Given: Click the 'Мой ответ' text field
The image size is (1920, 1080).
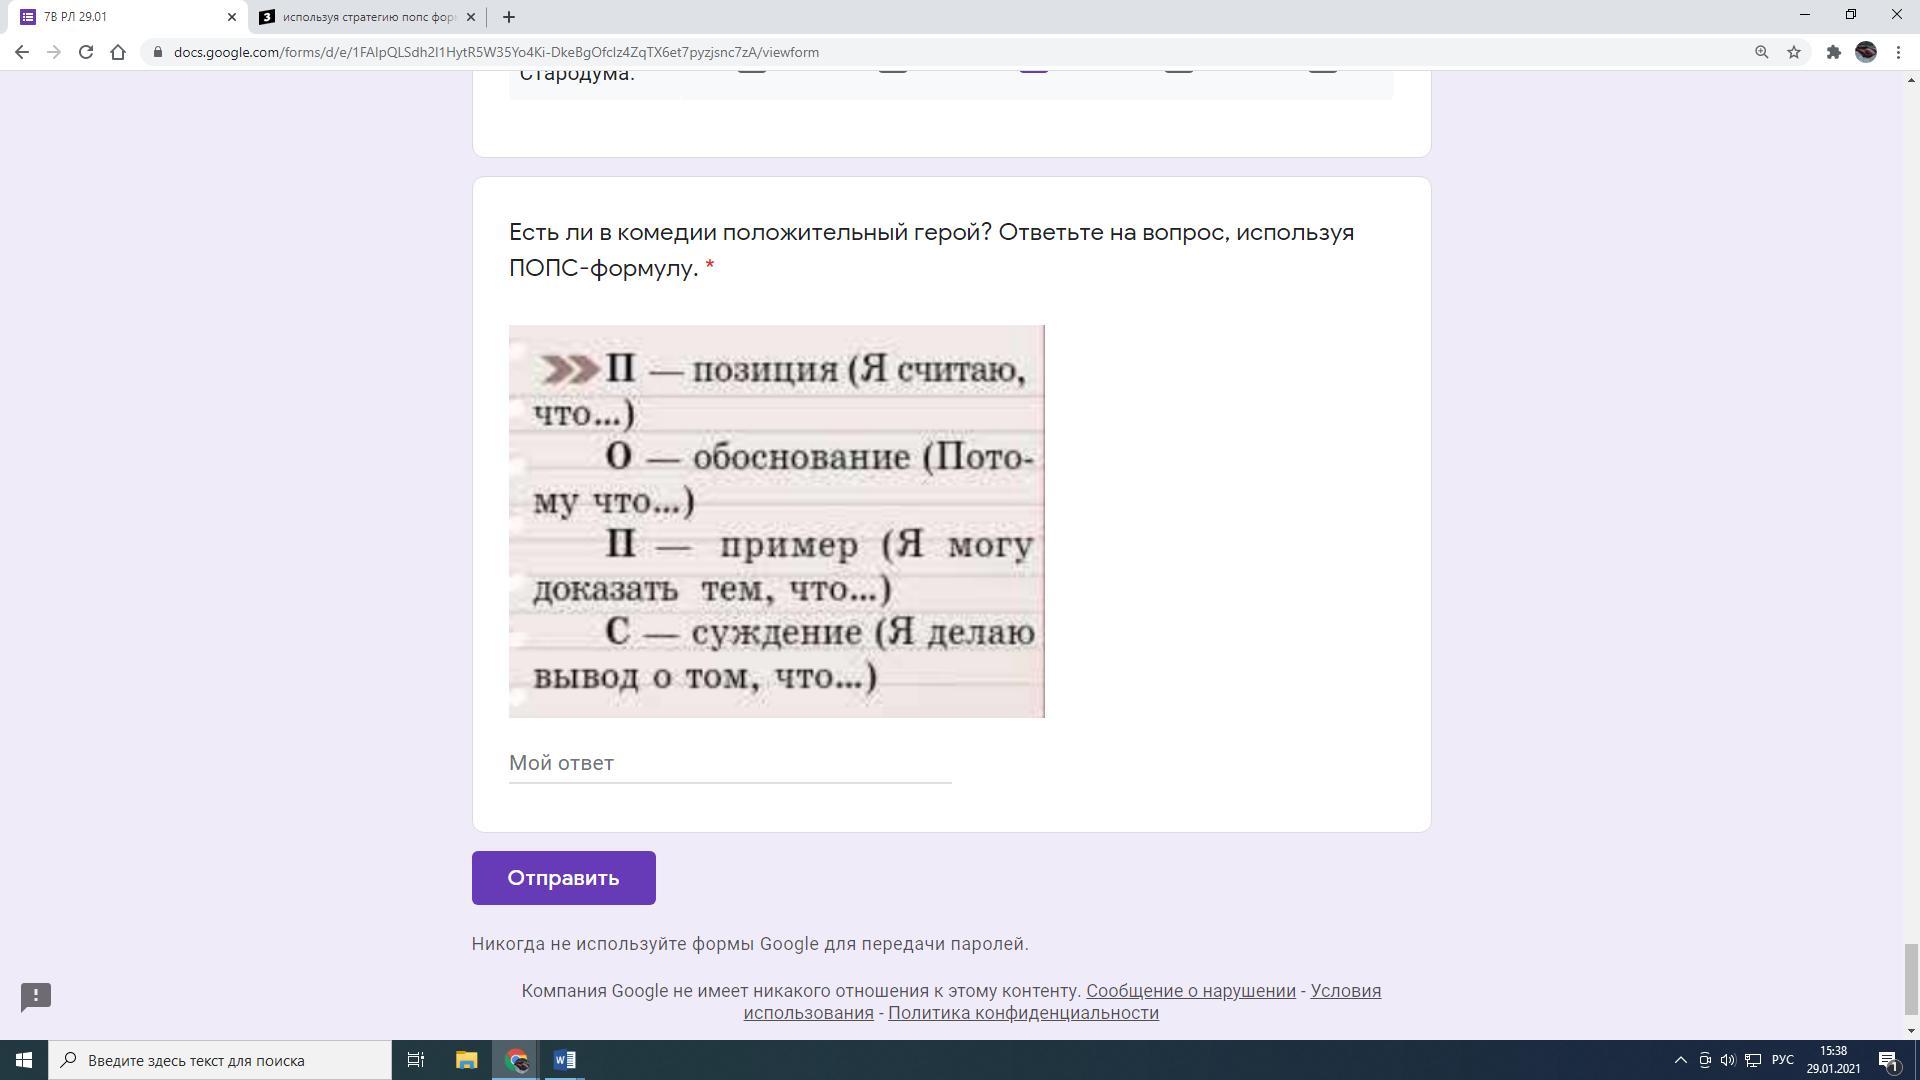Looking at the screenshot, I should pyautogui.click(x=729, y=763).
